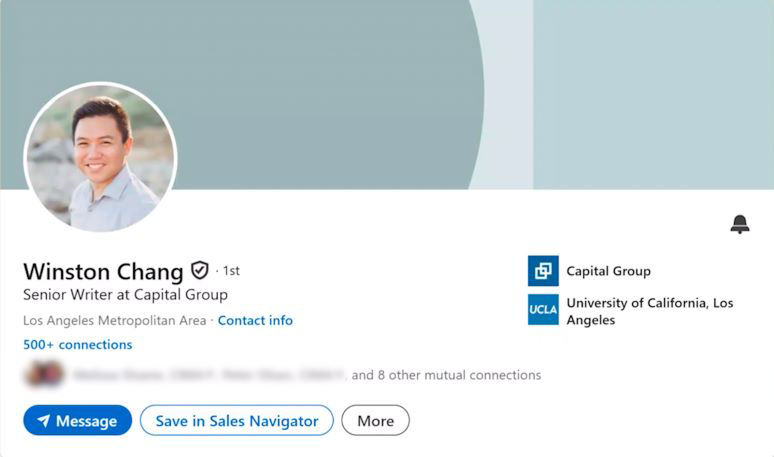
Task: Click the Los Angeles Metropolitan Area location text
Action: click(114, 321)
